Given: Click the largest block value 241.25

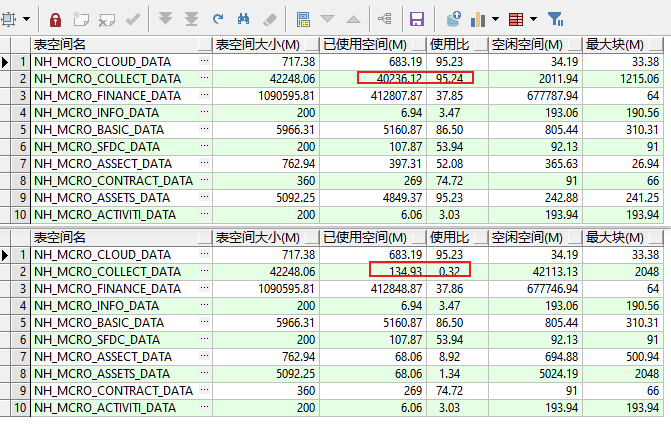Looking at the screenshot, I should [642, 198].
